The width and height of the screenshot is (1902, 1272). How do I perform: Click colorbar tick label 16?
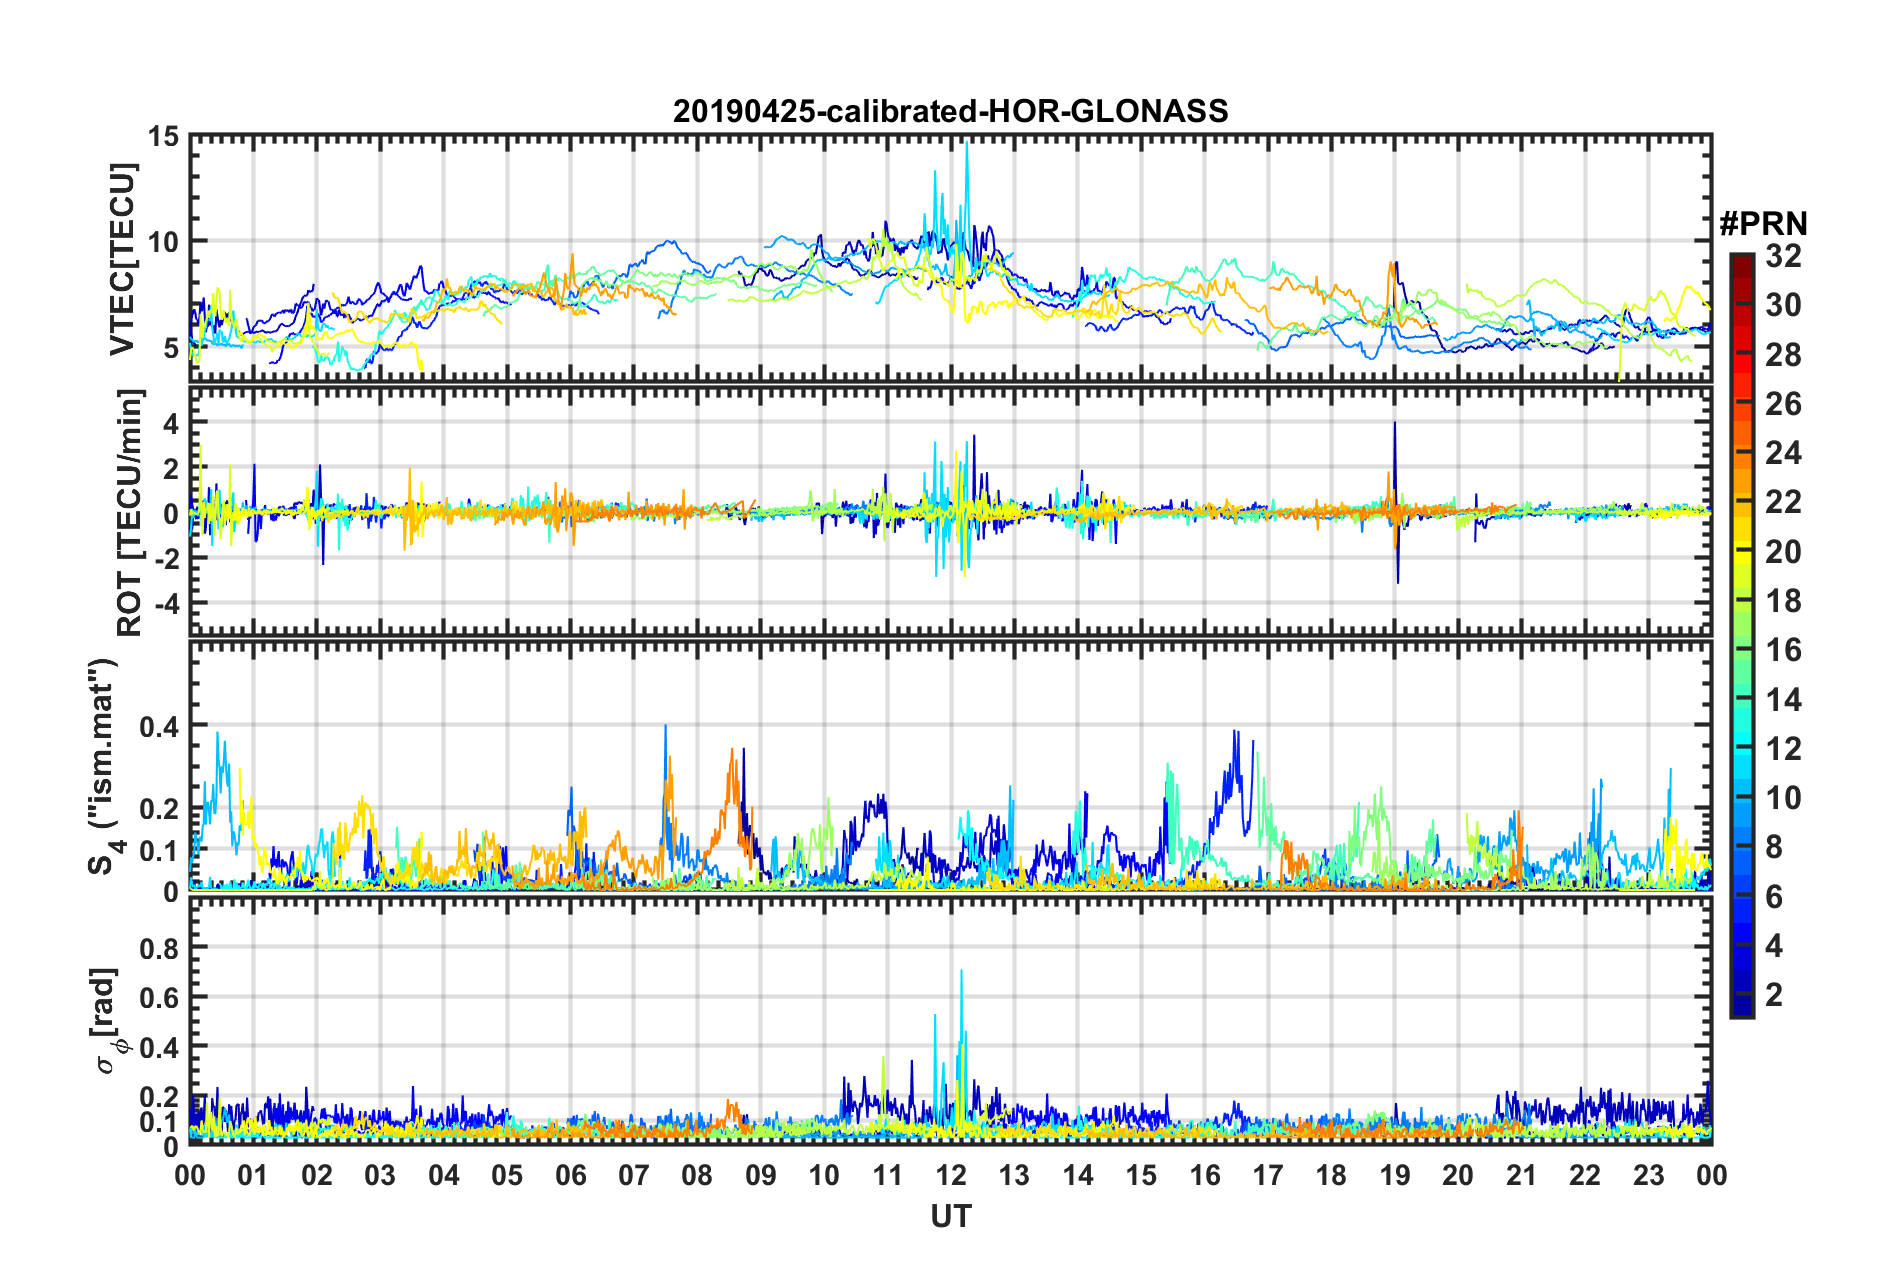[x=1783, y=650]
